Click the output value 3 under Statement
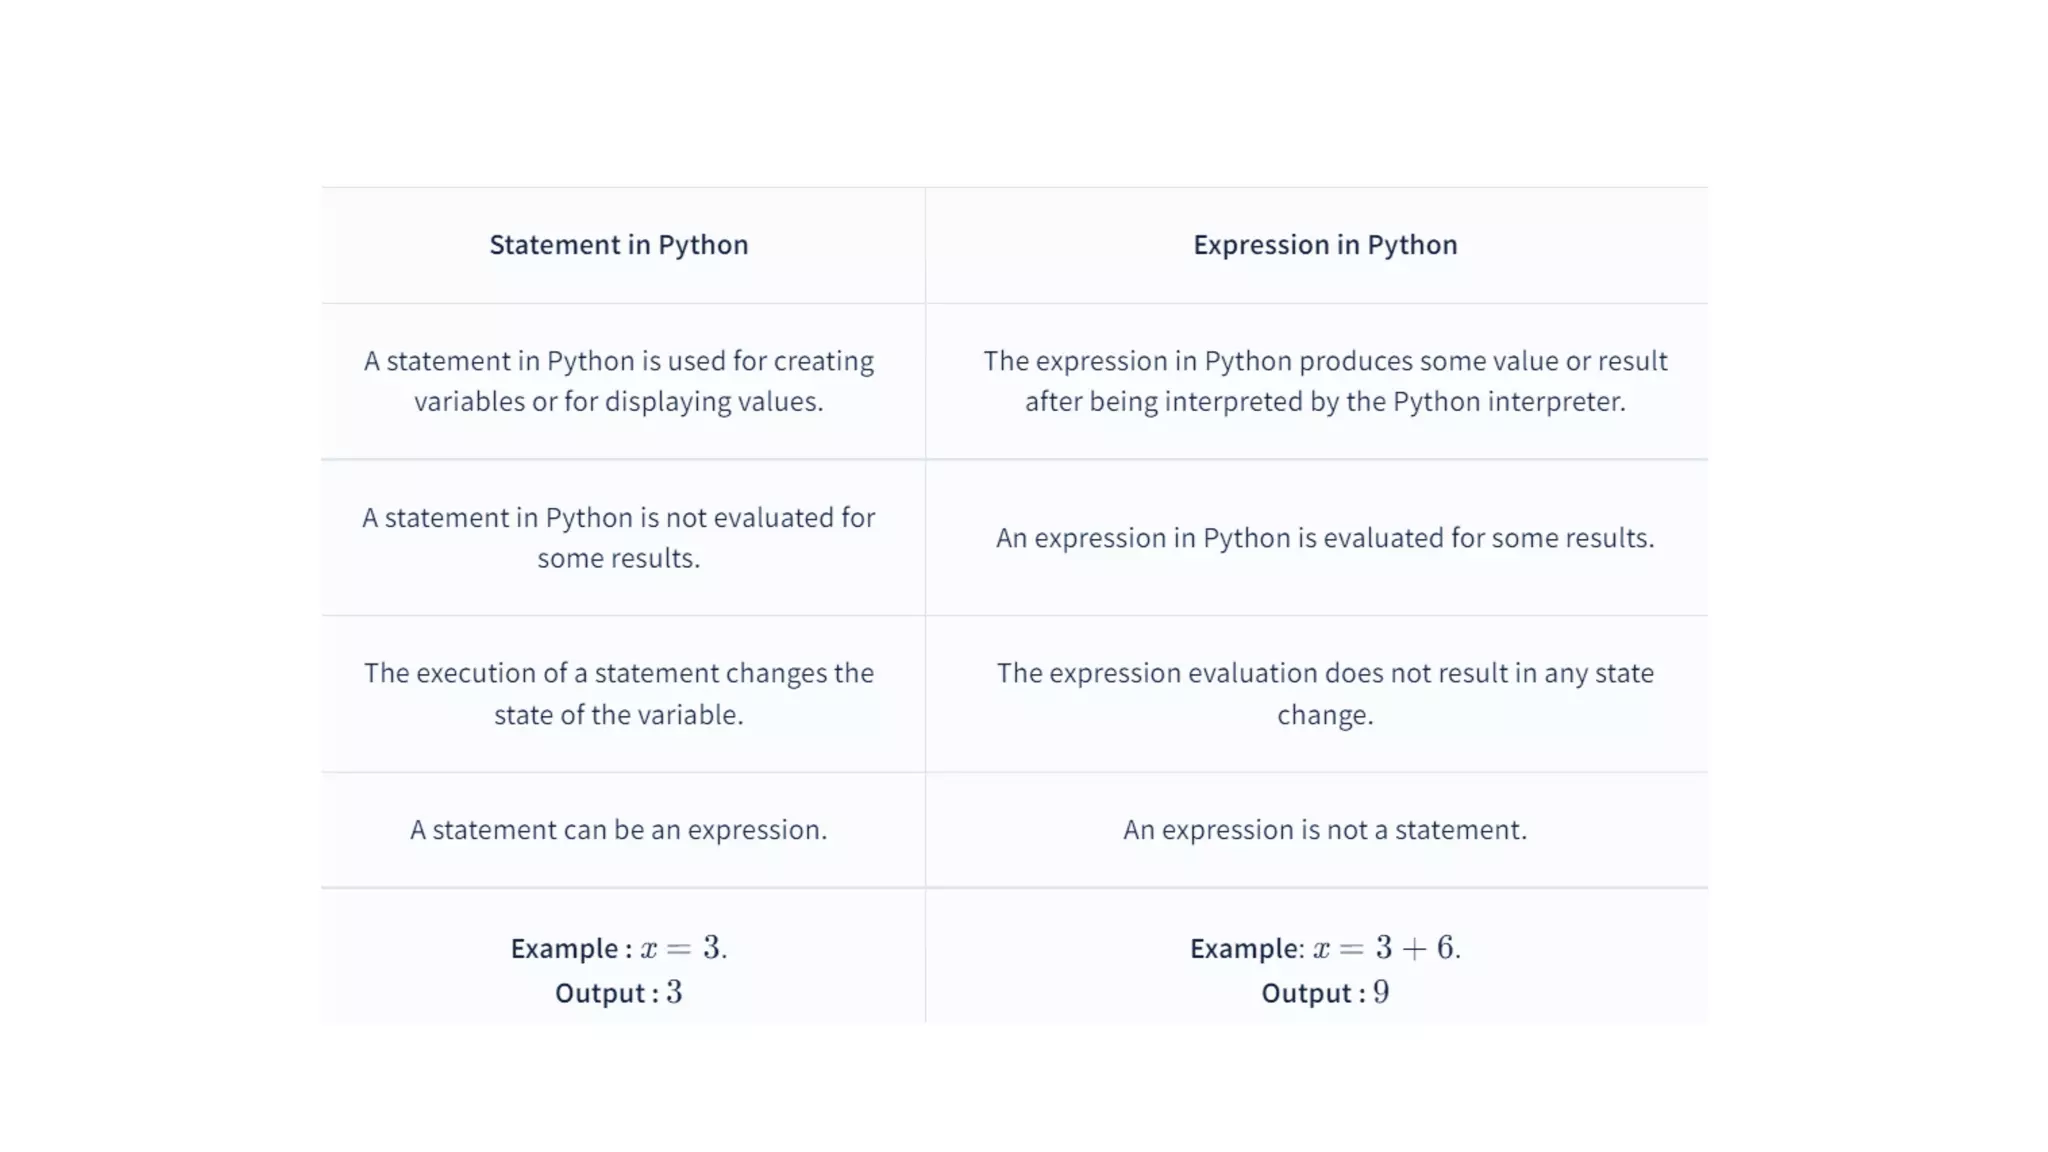 point(674,992)
